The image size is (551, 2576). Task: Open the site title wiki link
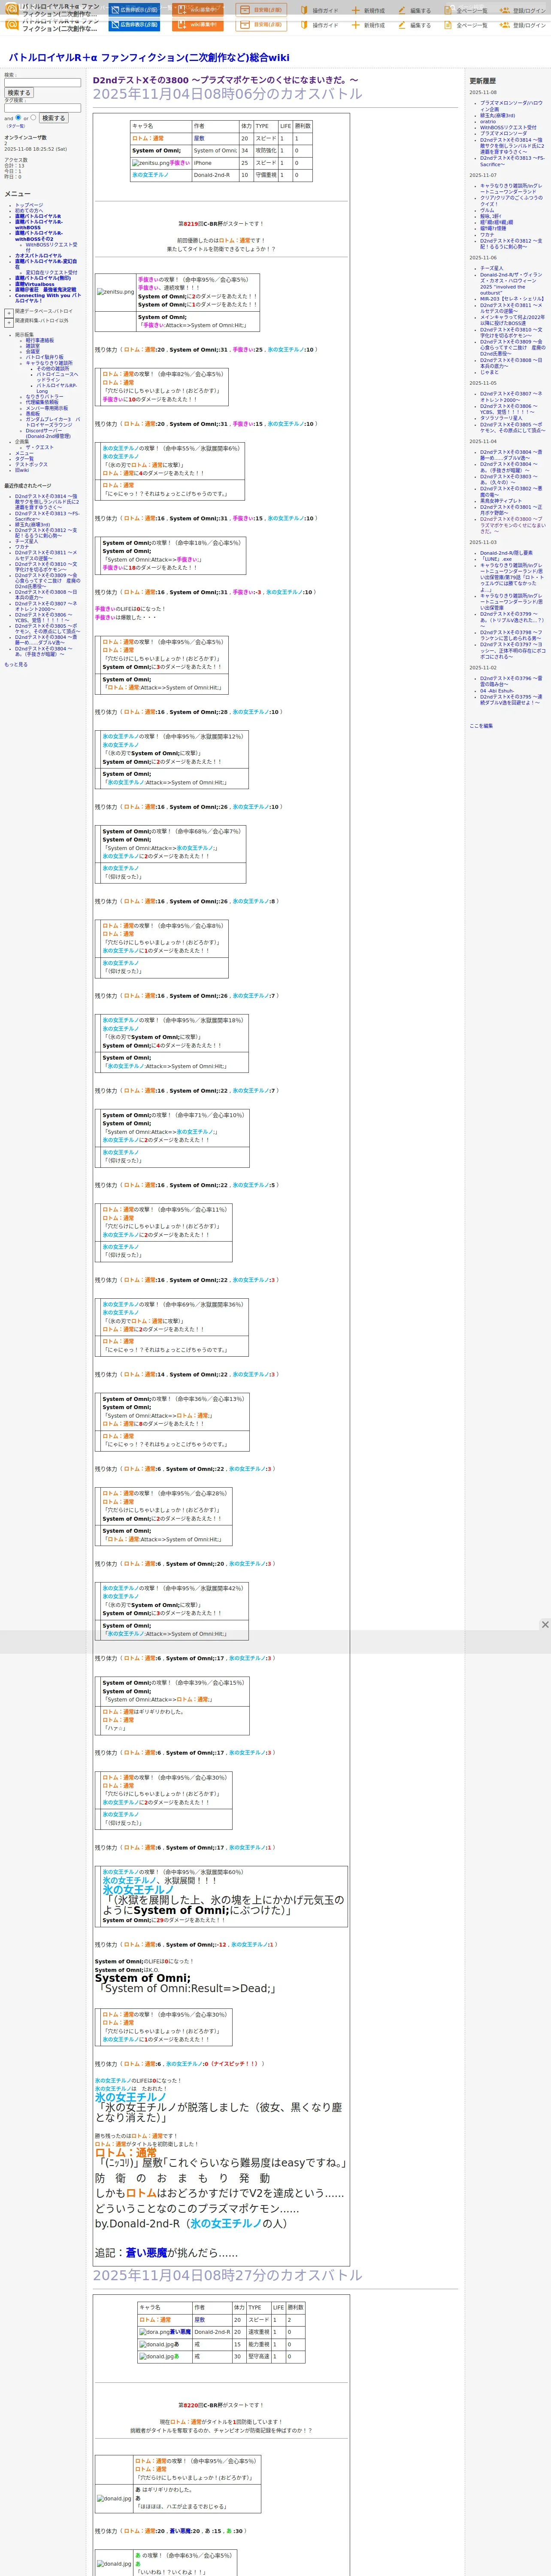pyautogui.click(x=149, y=58)
